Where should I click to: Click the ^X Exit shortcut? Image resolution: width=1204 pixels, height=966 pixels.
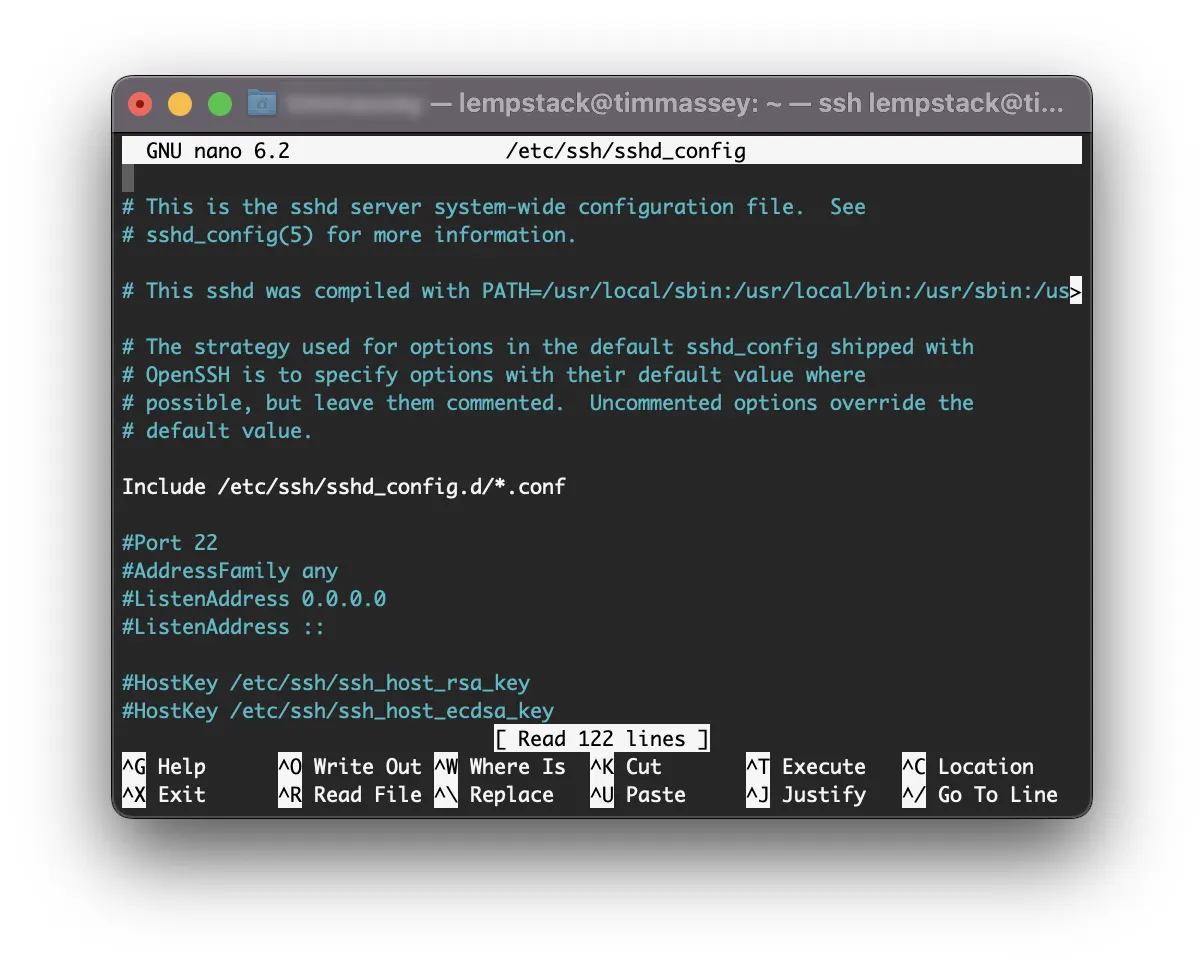click(x=164, y=795)
